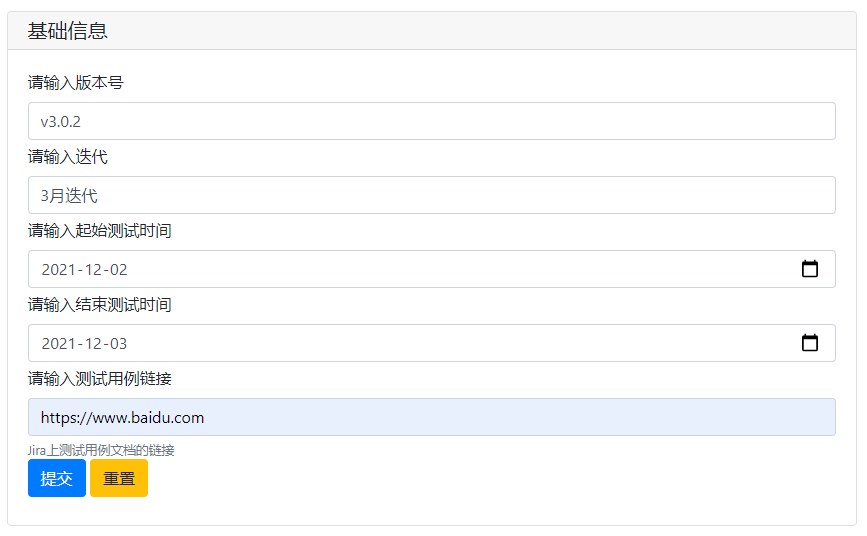Select the test case link field with baidu URL
The width and height of the screenshot is (867, 536).
[x=431, y=417]
